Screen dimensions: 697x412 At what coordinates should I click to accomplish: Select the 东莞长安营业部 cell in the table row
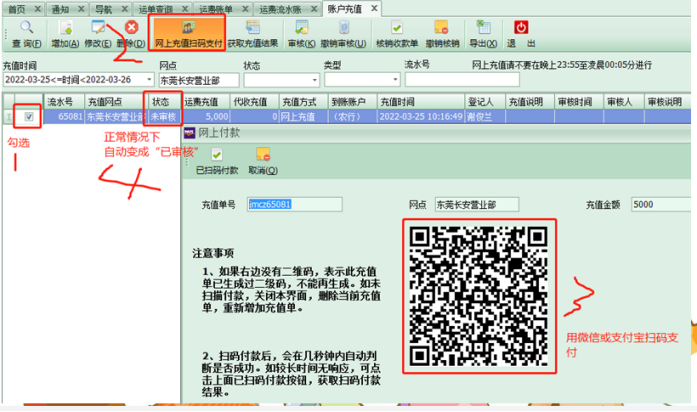click(x=114, y=117)
